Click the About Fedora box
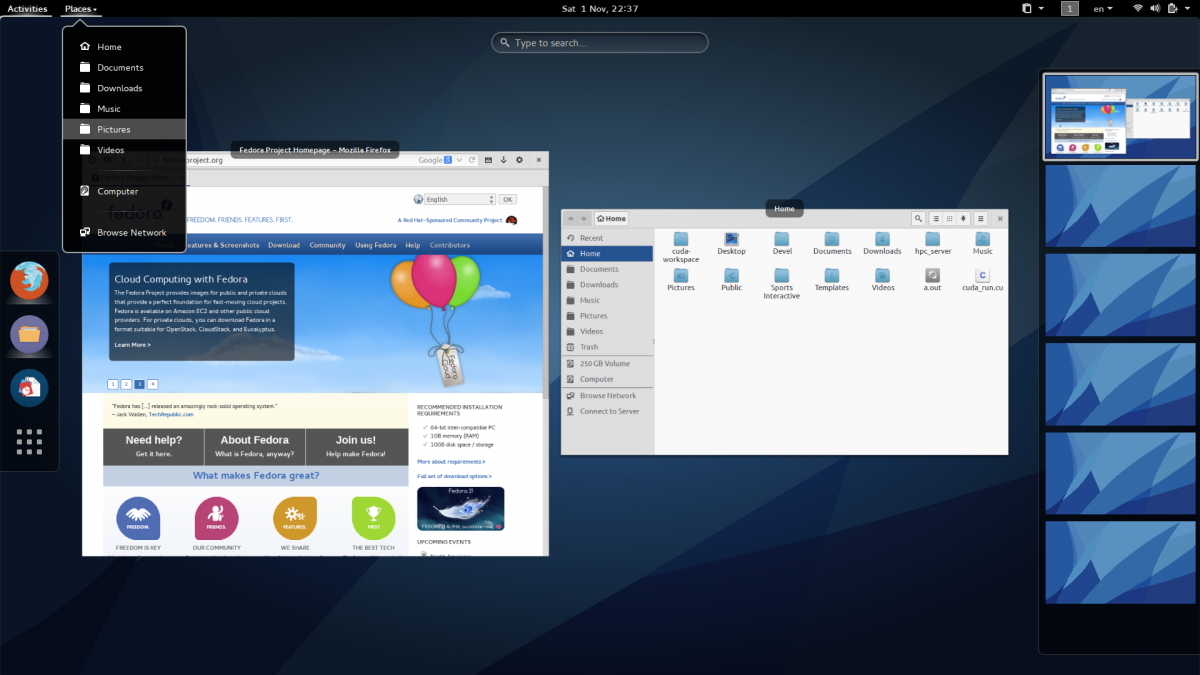The width and height of the screenshot is (1200, 675). click(x=254, y=446)
